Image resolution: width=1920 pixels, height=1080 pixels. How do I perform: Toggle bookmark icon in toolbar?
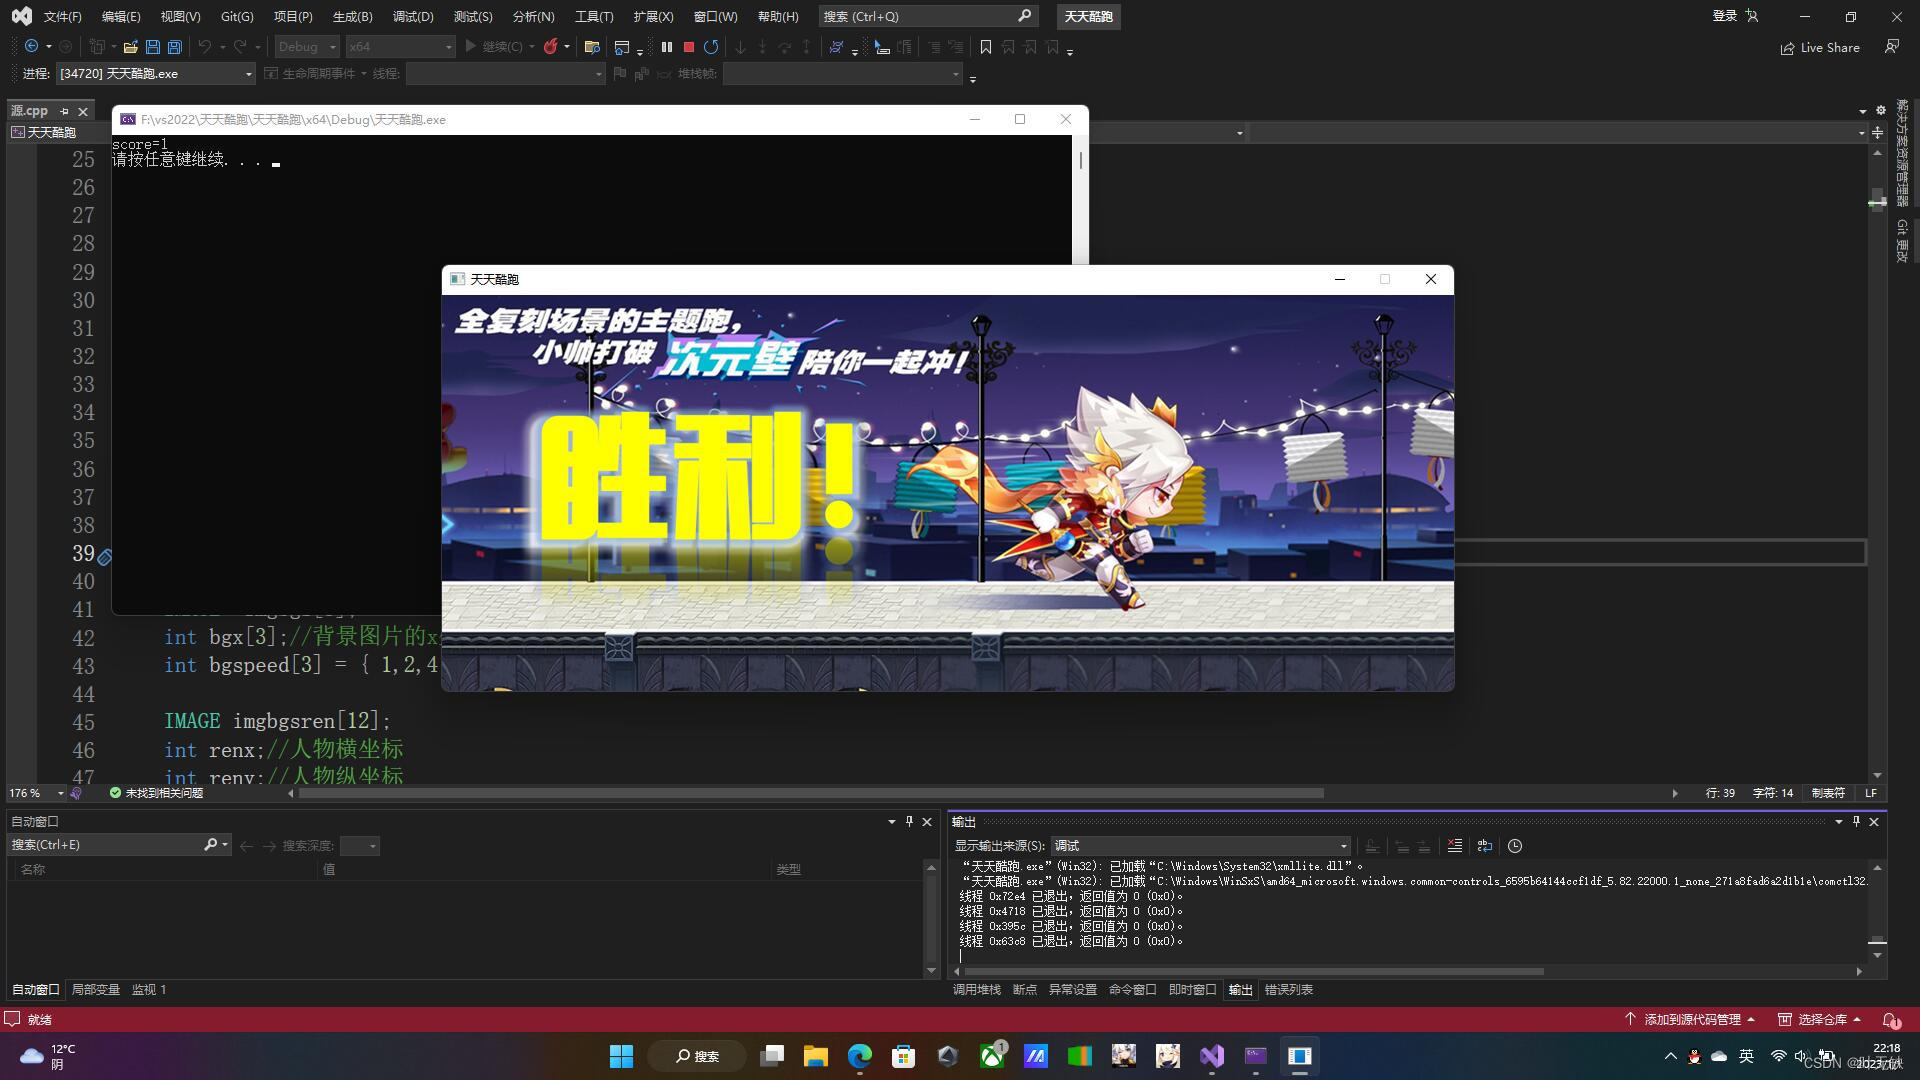pyautogui.click(x=986, y=47)
